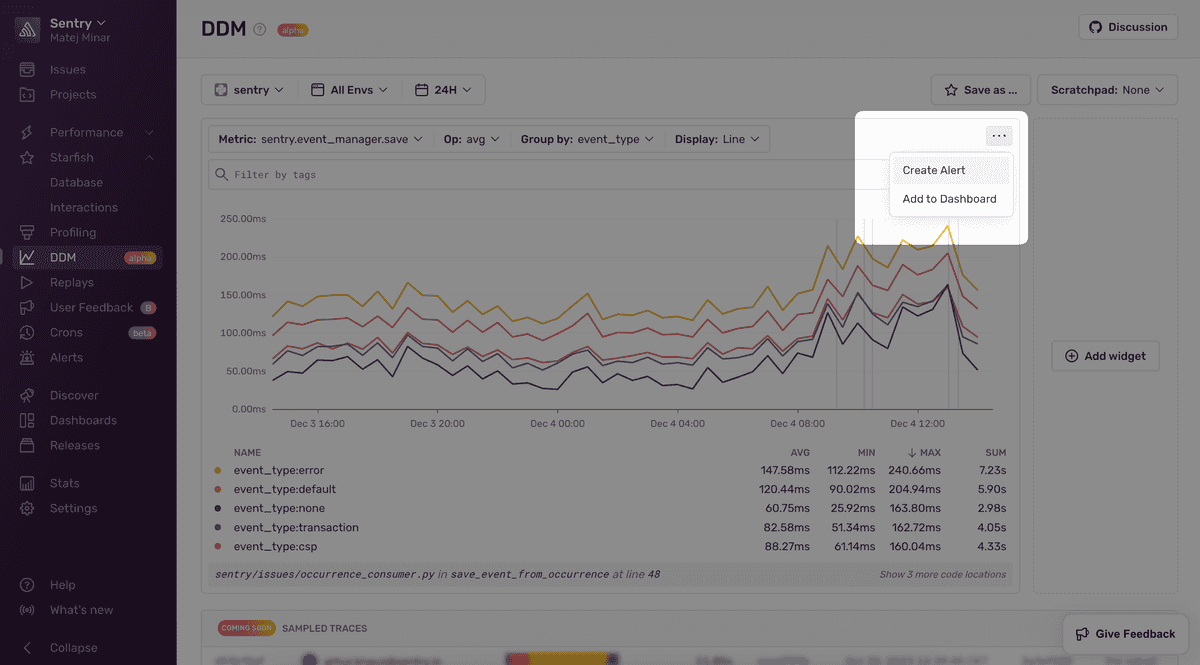Open the All Envs environment dropdown
The image size is (1200, 665).
[351, 90]
